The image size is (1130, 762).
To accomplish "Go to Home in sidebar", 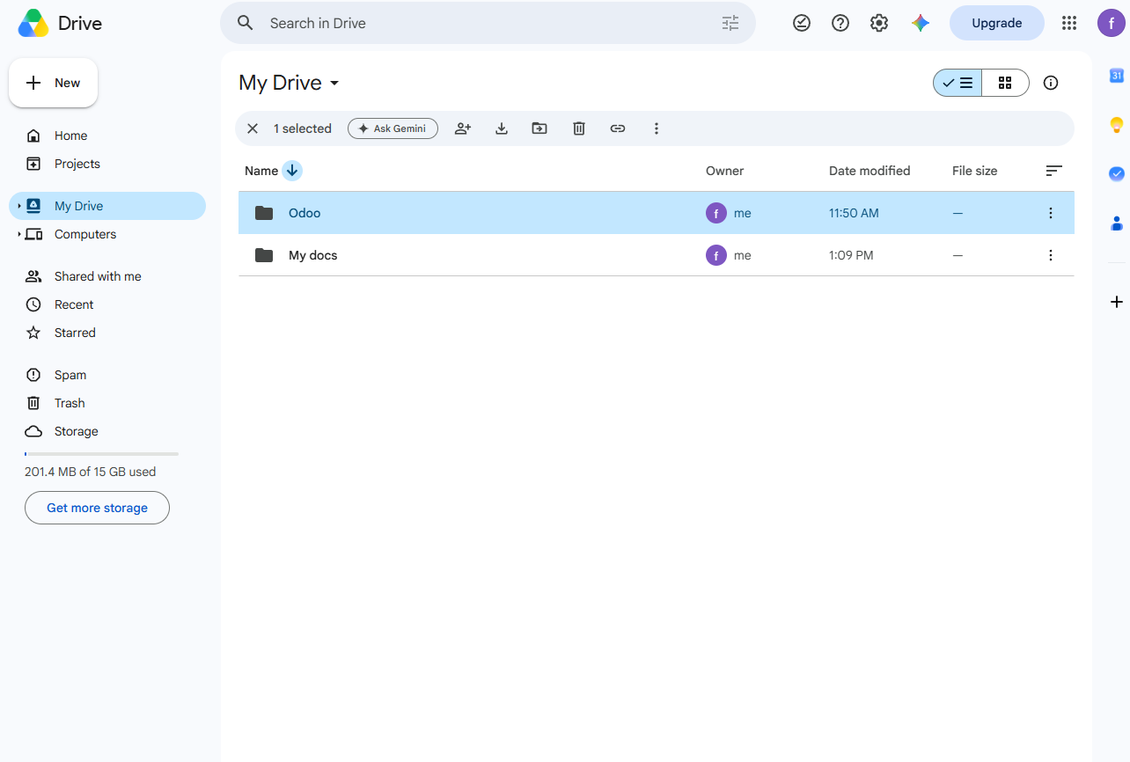I will [71, 136].
